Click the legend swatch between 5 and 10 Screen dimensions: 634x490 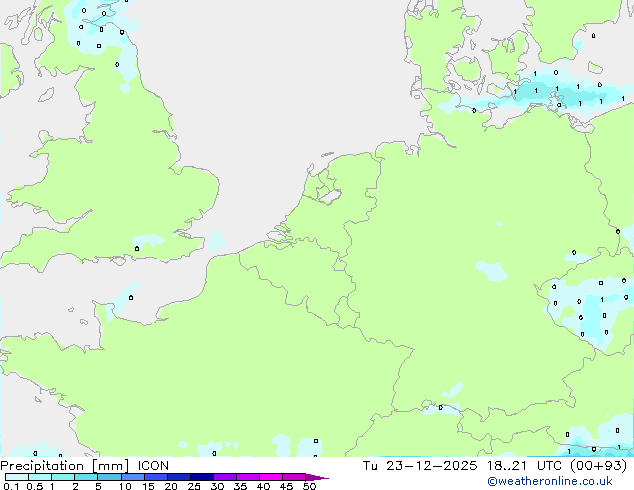coord(110,477)
